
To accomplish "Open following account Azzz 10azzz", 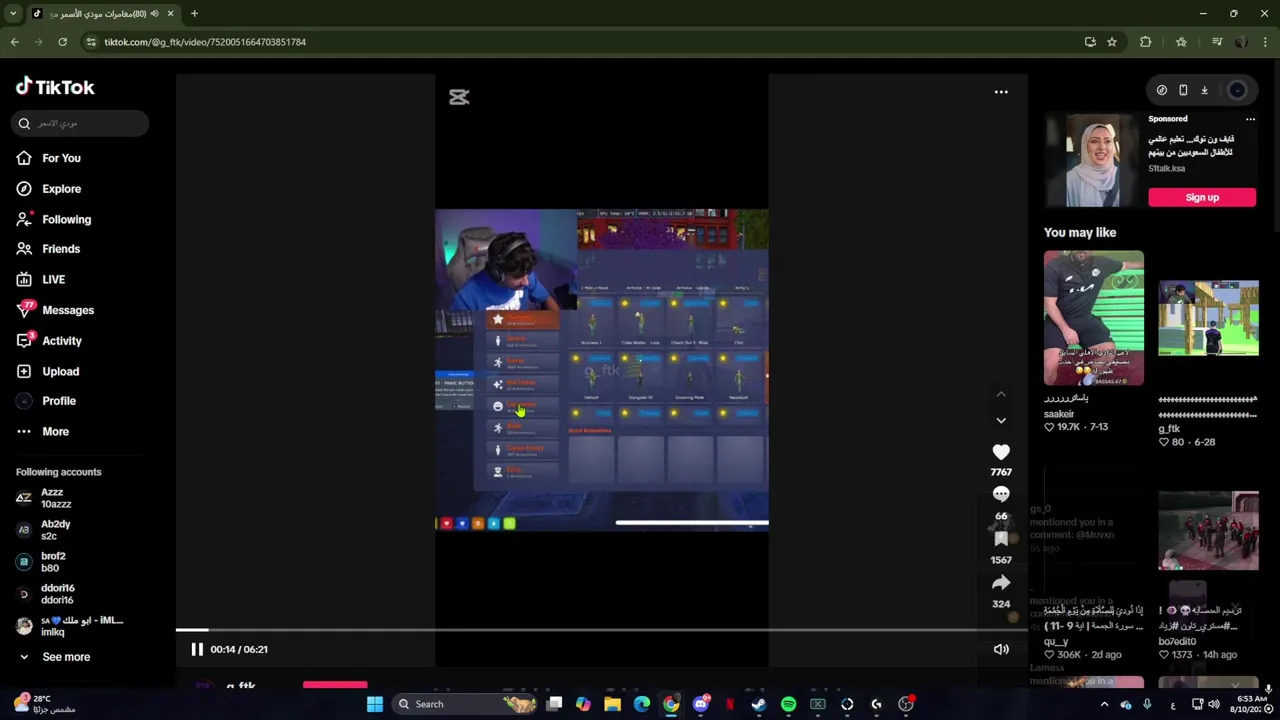I will coord(58,498).
